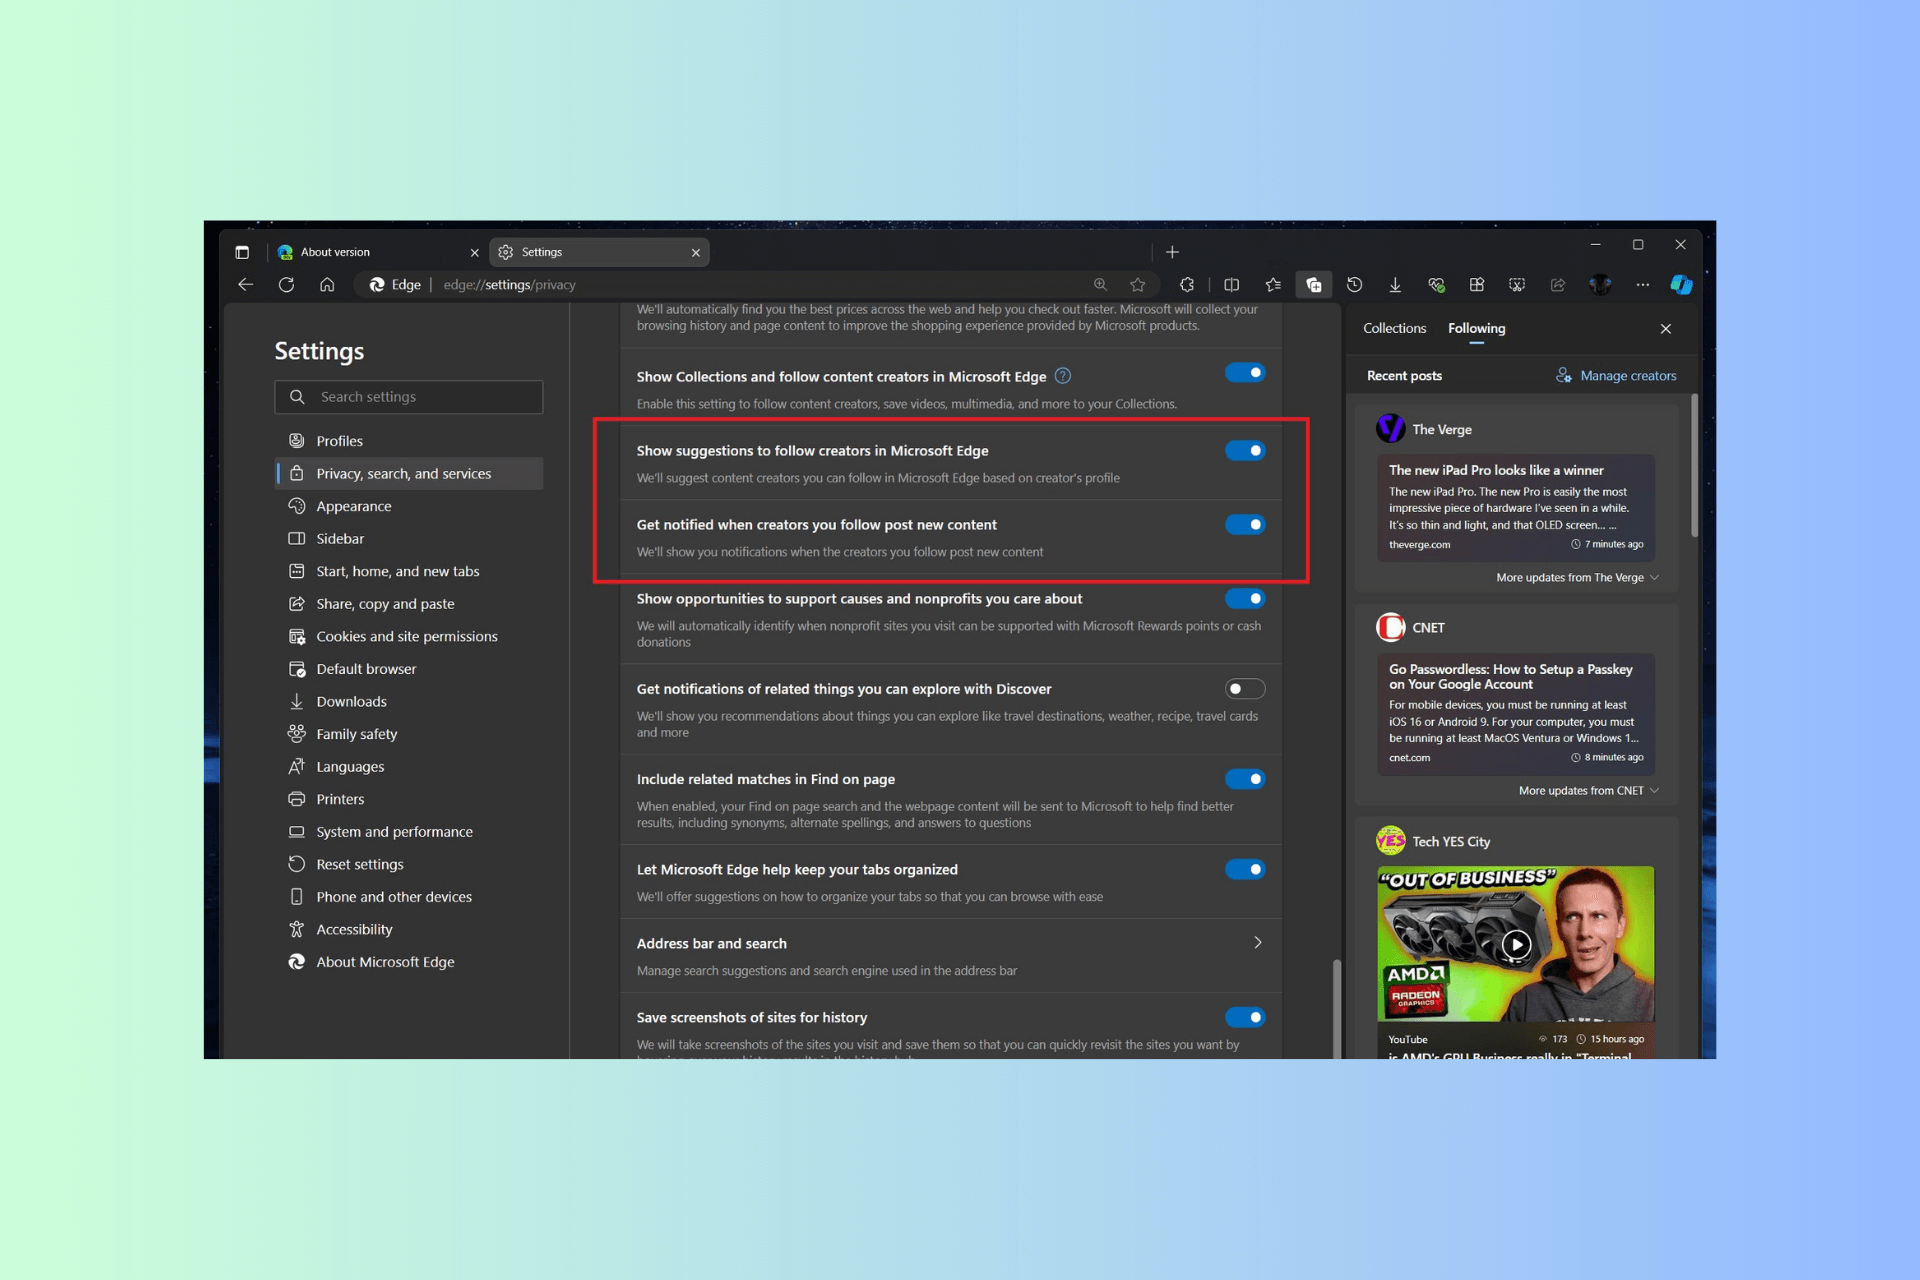
Task: Switch to the Collections pane tab
Action: pos(1394,329)
